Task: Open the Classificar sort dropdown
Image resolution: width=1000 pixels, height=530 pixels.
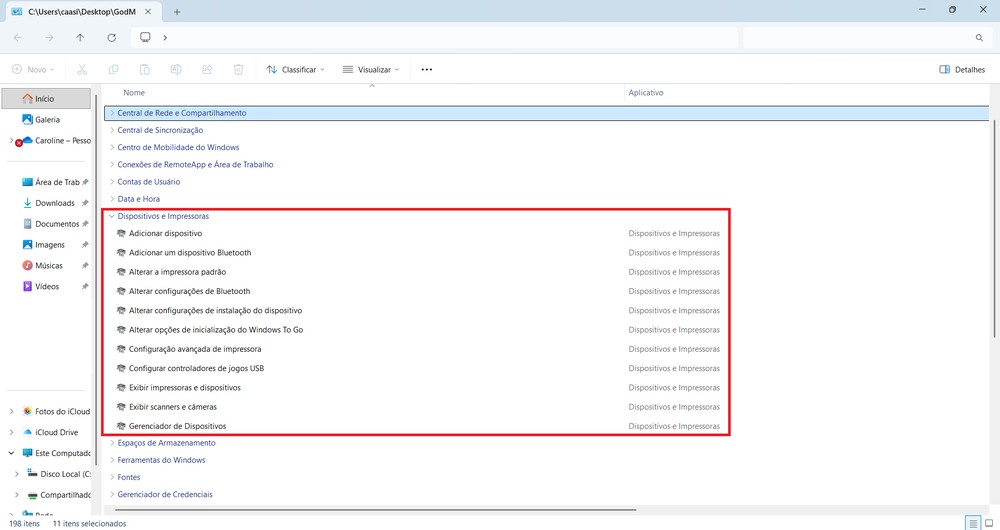Action: [x=296, y=70]
